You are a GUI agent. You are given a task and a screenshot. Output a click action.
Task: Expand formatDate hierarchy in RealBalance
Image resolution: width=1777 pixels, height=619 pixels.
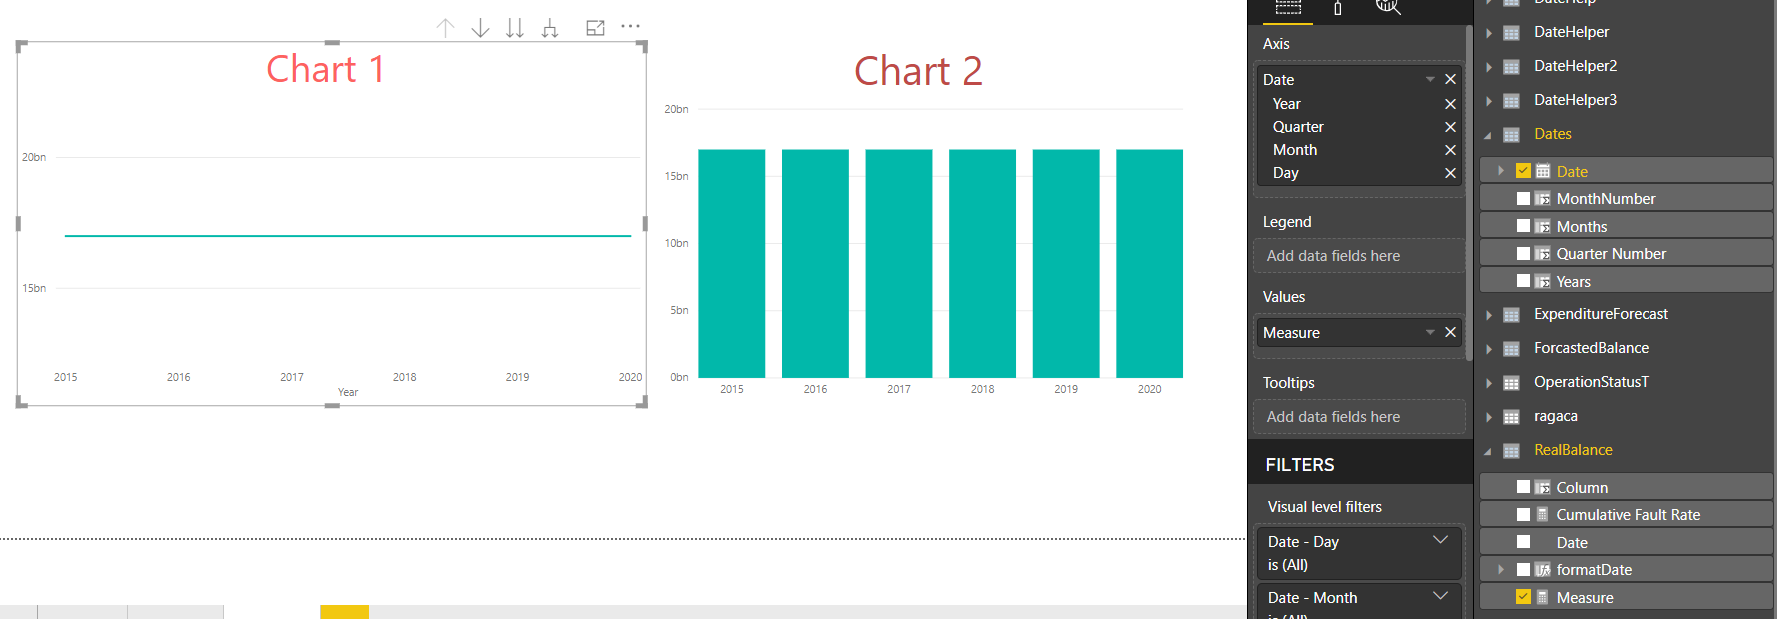point(1501,569)
